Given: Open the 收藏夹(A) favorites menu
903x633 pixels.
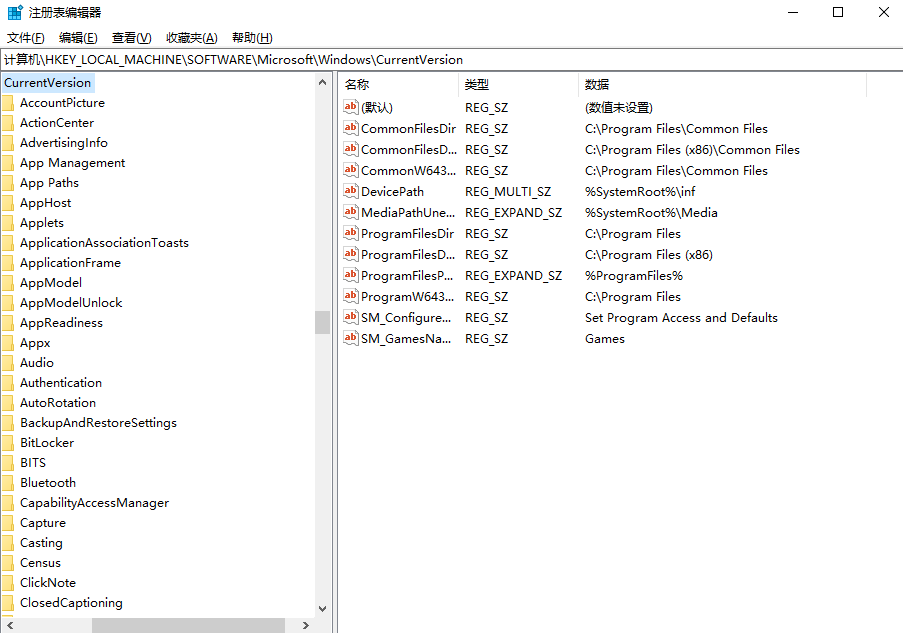Looking at the screenshot, I should 191,38.
